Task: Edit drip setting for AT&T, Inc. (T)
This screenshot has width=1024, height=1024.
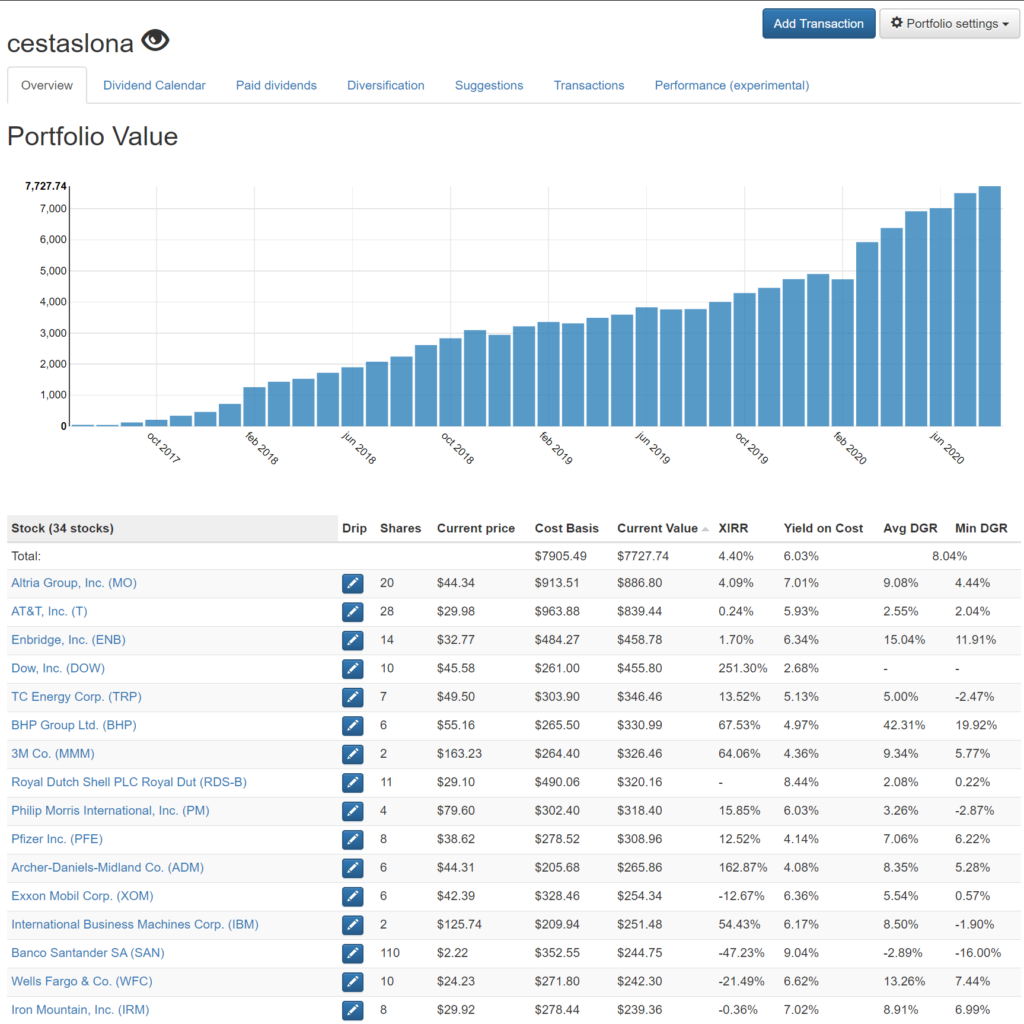Action: coord(353,612)
